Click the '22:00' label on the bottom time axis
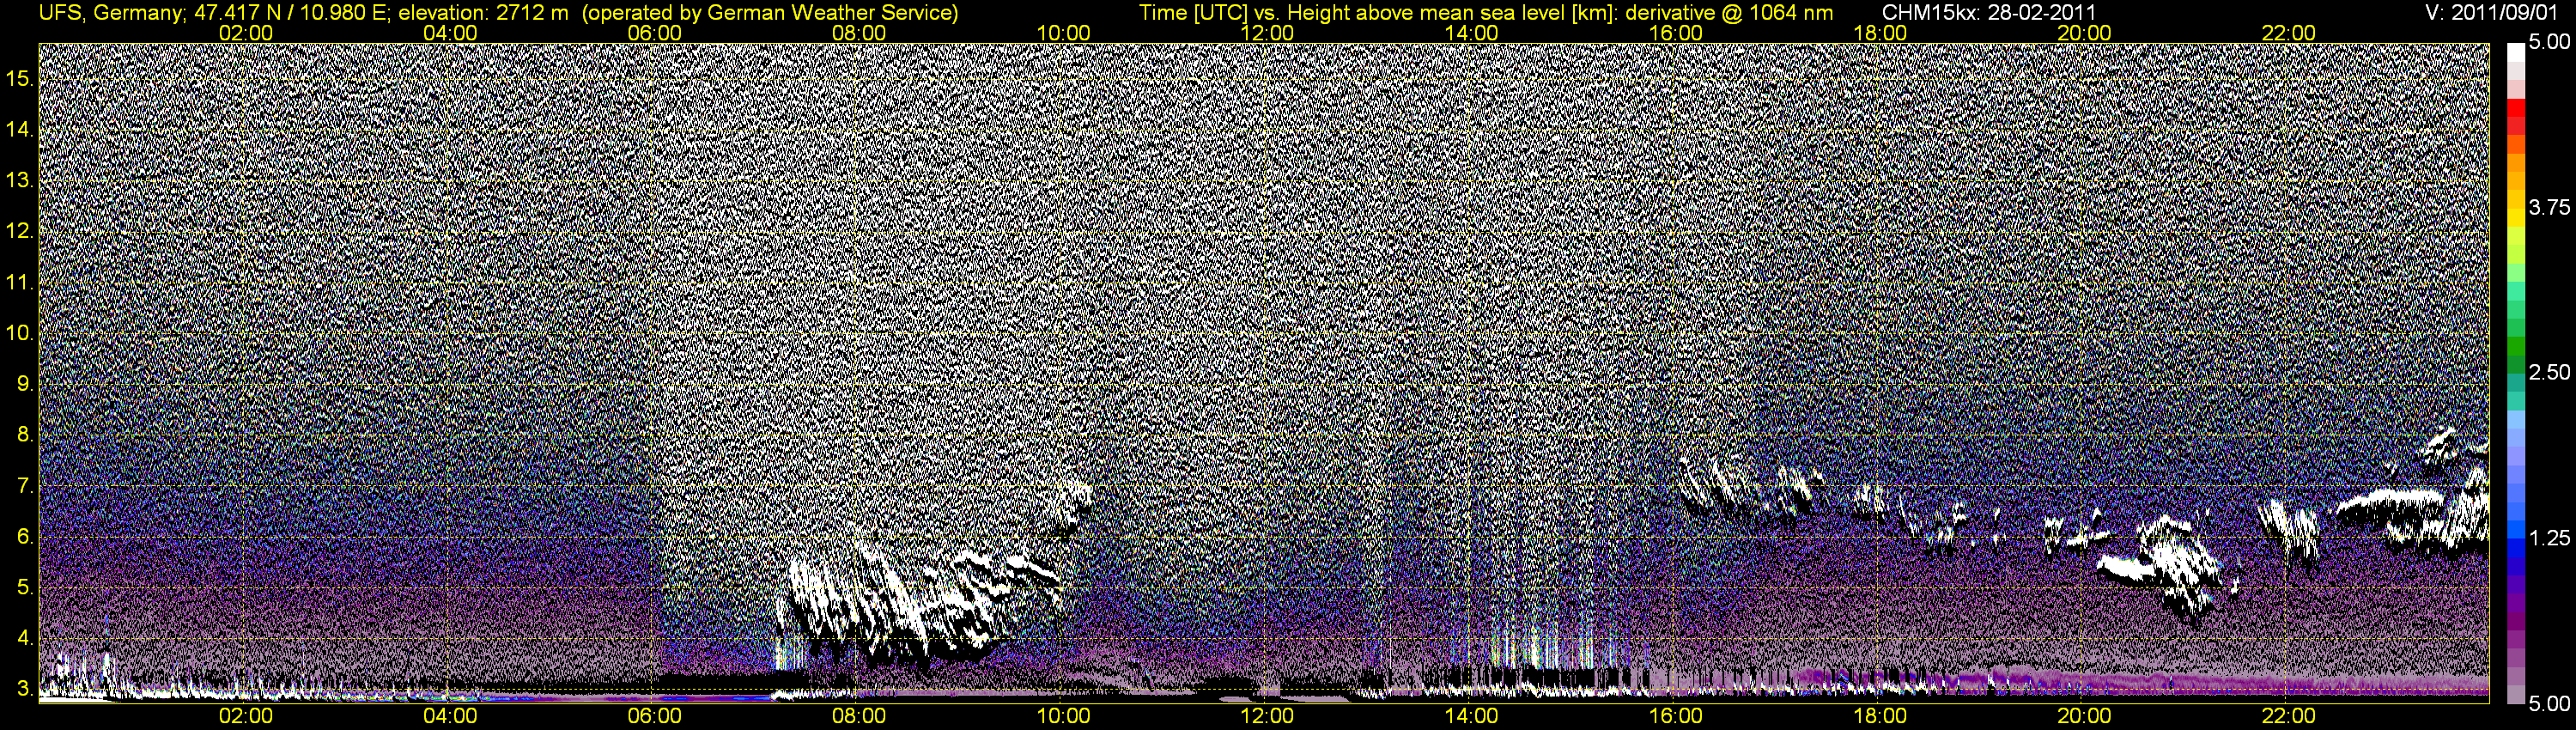 click(2289, 716)
